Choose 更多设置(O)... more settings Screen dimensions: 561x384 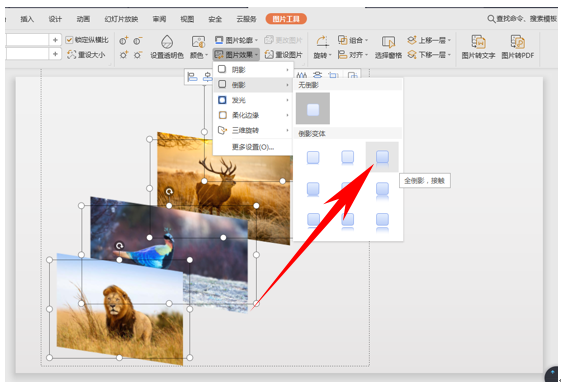(253, 147)
